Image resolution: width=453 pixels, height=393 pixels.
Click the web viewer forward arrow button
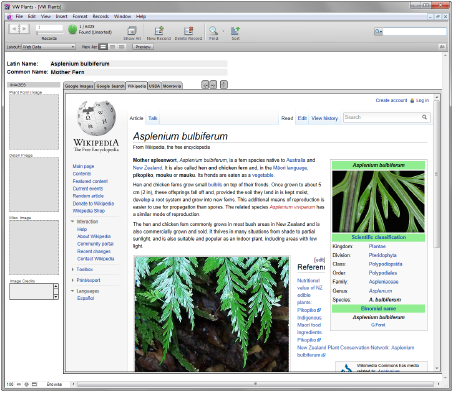(x=213, y=85)
